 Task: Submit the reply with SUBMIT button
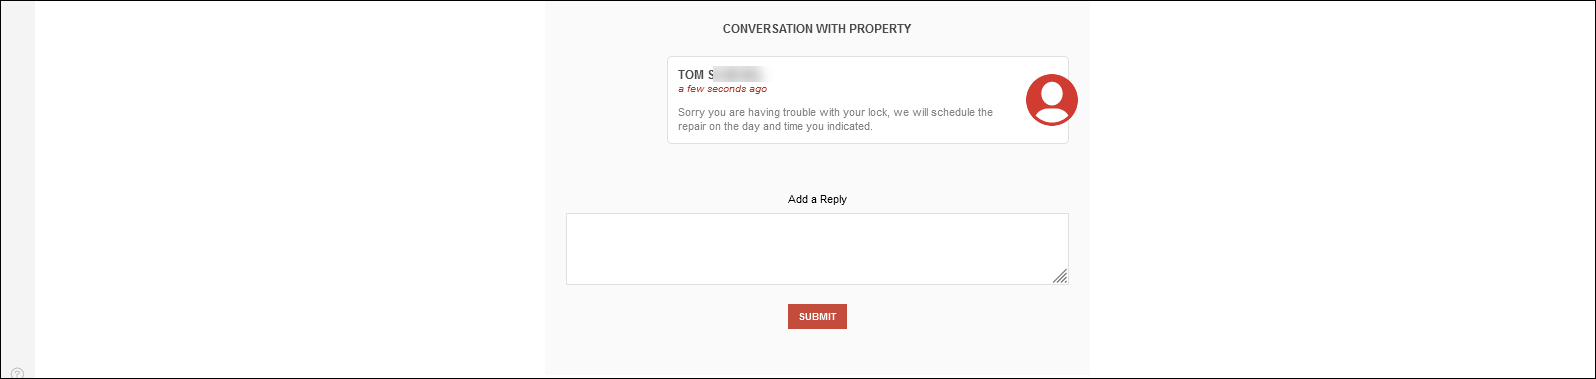[x=817, y=316]
